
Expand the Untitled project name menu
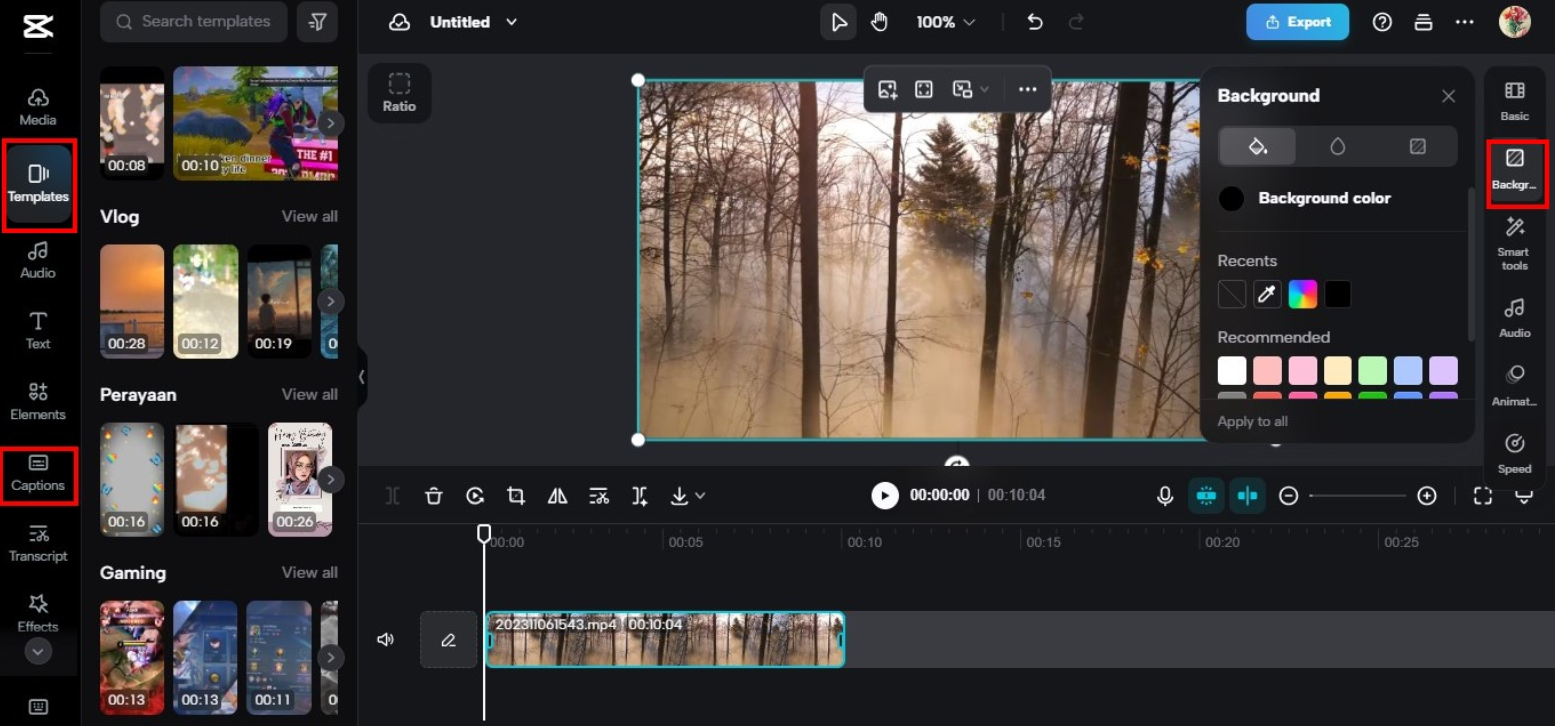point(511,21)
